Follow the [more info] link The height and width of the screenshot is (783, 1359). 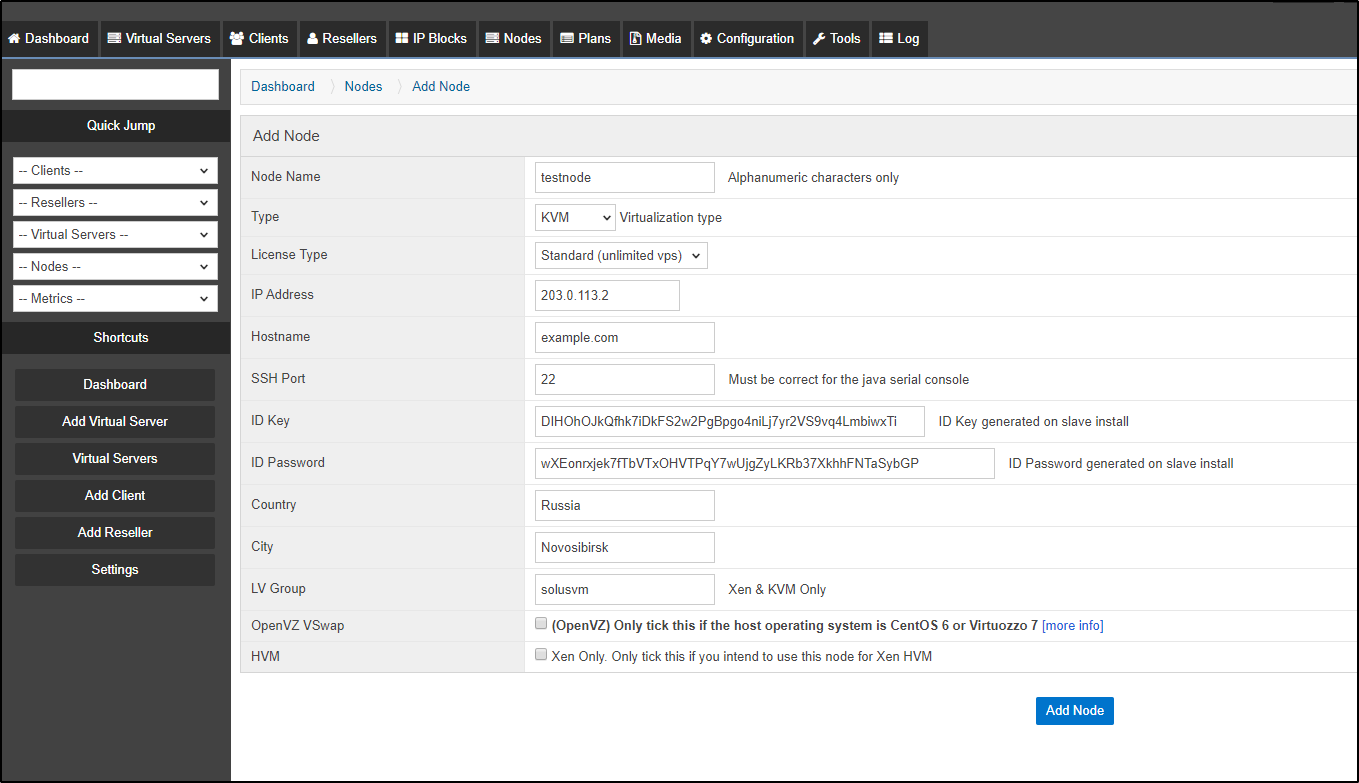point(1072,626)
